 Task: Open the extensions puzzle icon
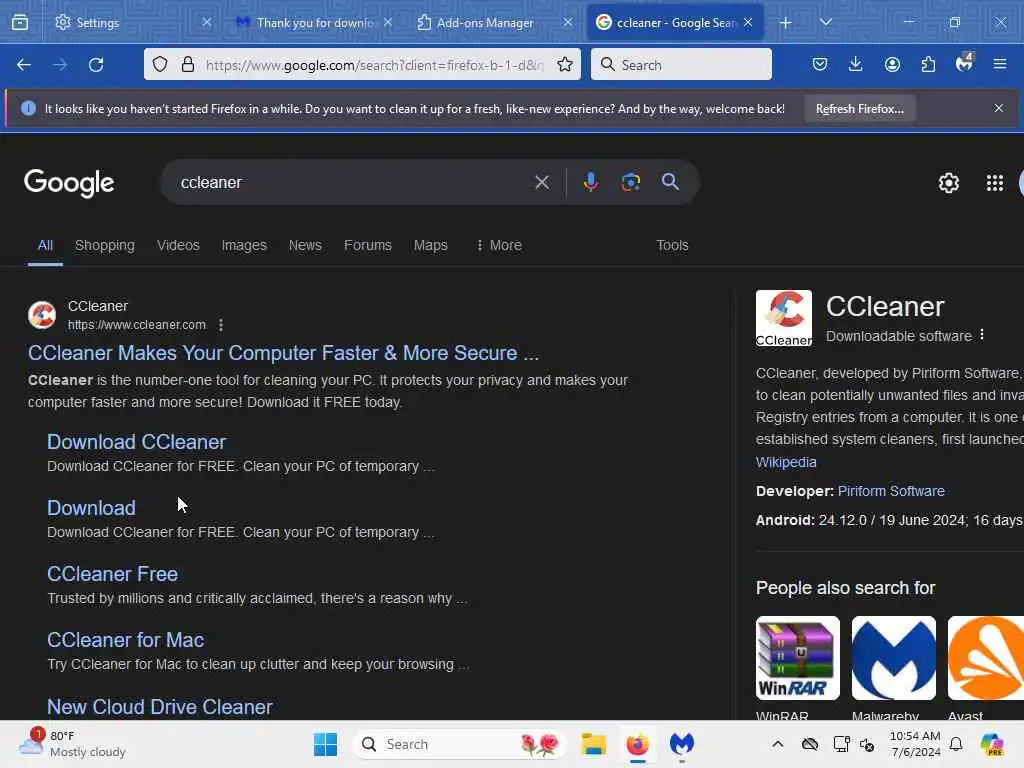tap(928, 64)
